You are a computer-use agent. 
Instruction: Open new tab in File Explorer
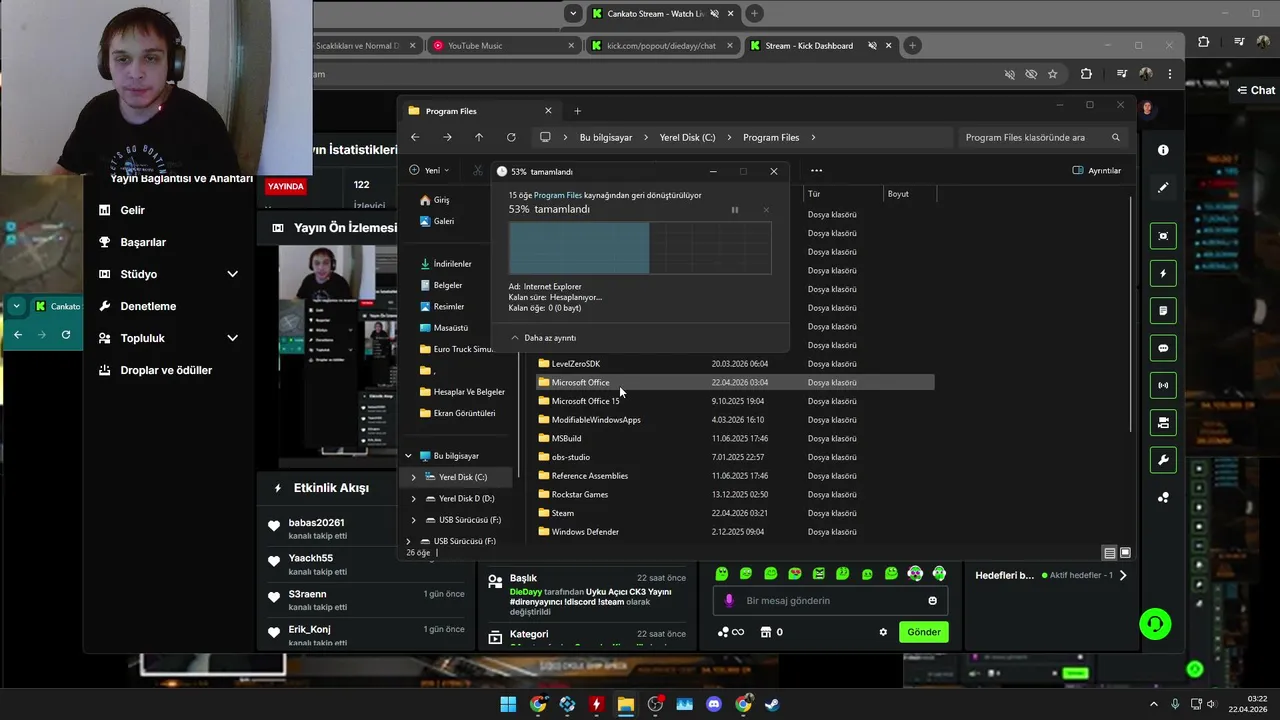577,111
